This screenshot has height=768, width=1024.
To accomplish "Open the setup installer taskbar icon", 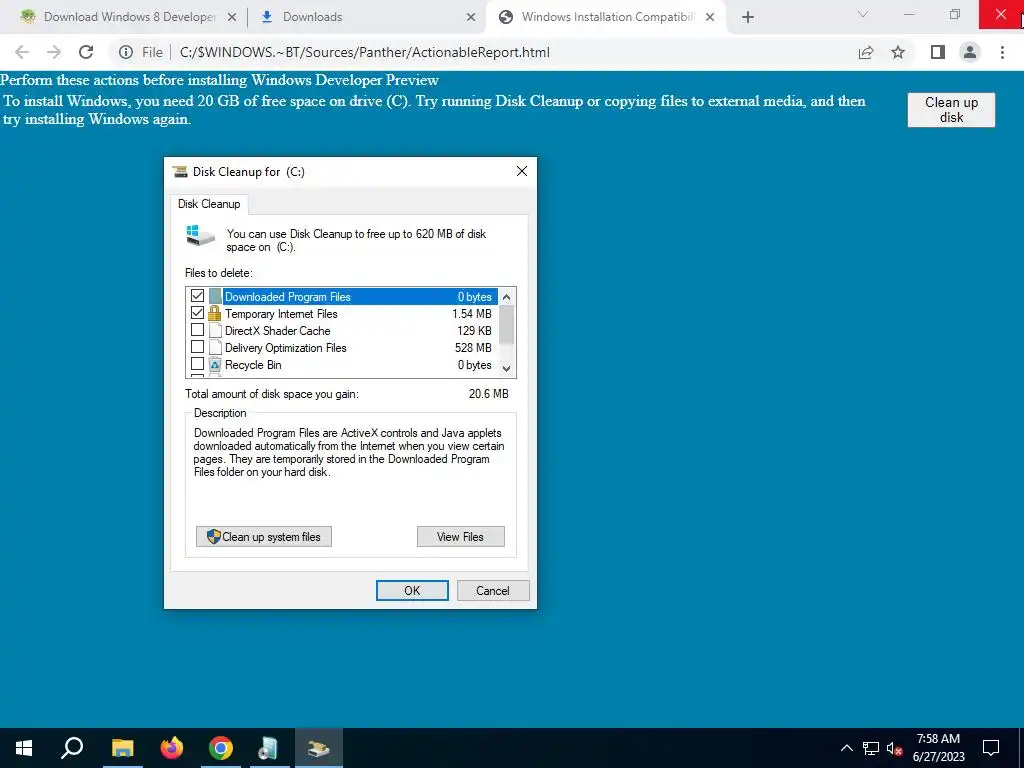I will 268,748.
